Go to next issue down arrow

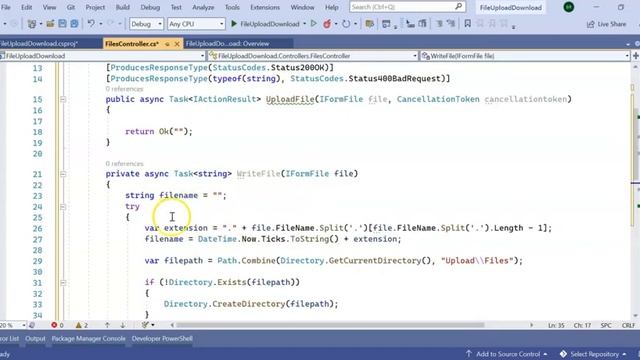(x=123, y=325)
